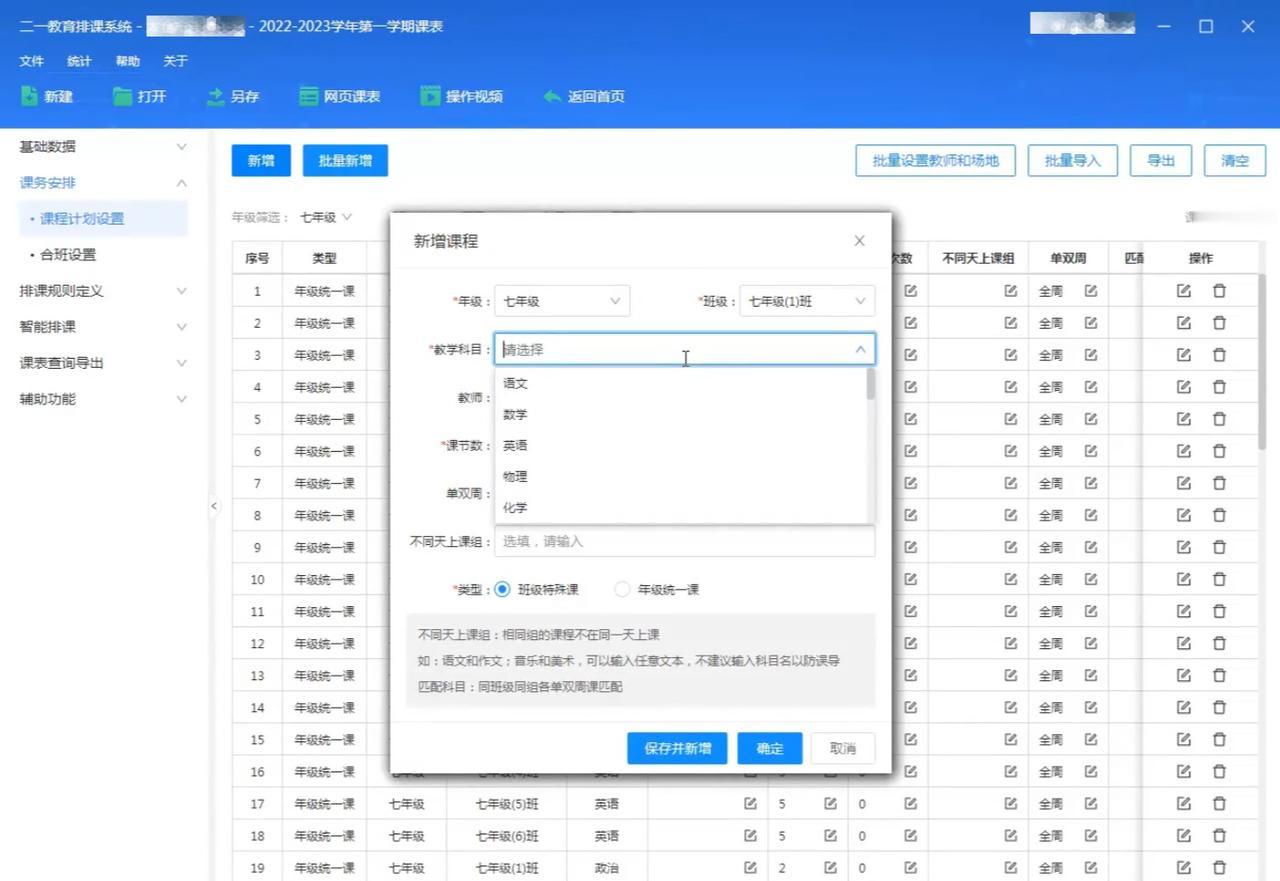
Task: Open the 文件 menu
Action: pyautogui.click(x=31, y=61)
